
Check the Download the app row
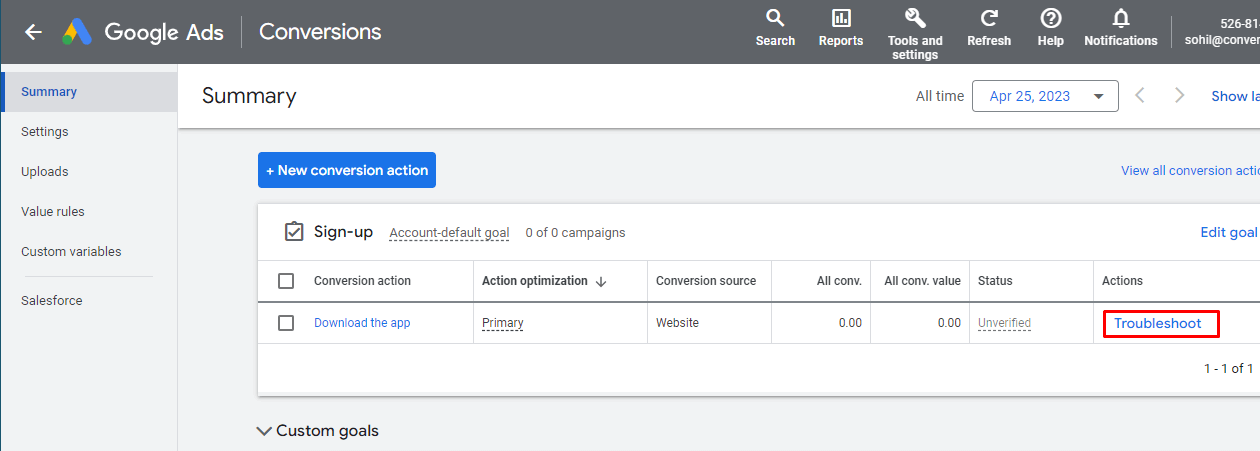286,323
